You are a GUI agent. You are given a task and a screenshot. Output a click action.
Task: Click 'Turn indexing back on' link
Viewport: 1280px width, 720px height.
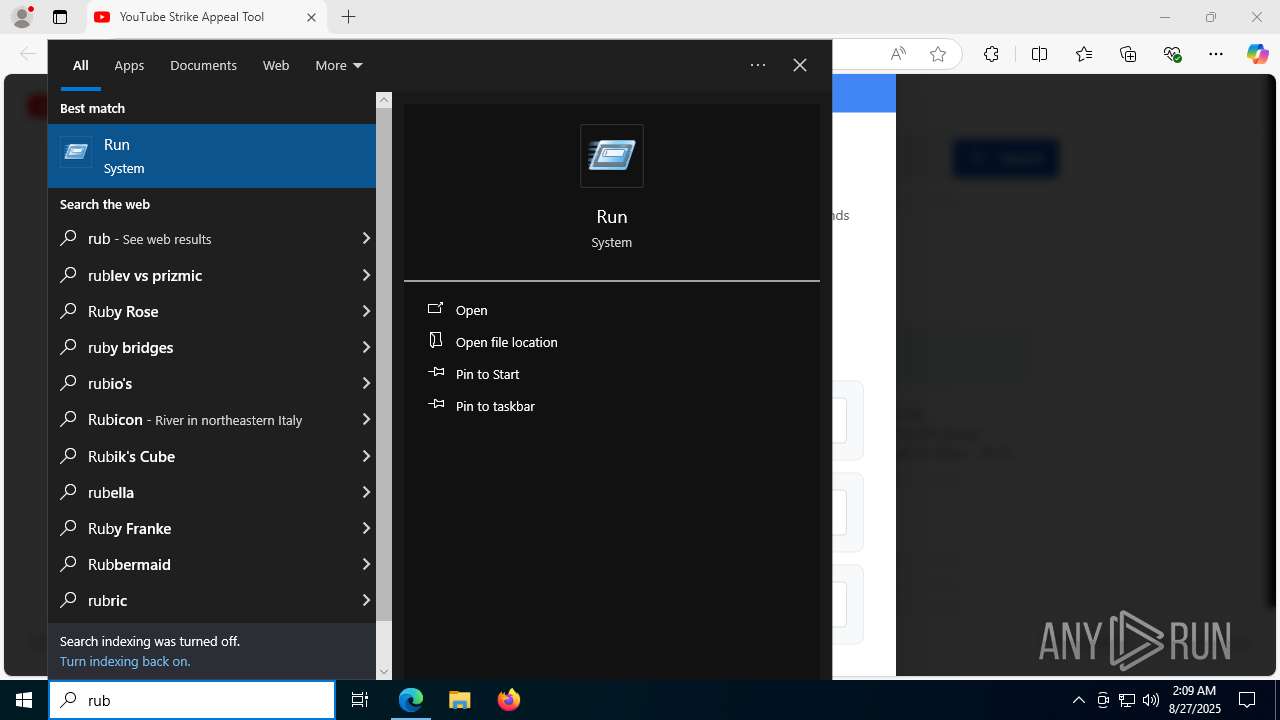[125, 661]
